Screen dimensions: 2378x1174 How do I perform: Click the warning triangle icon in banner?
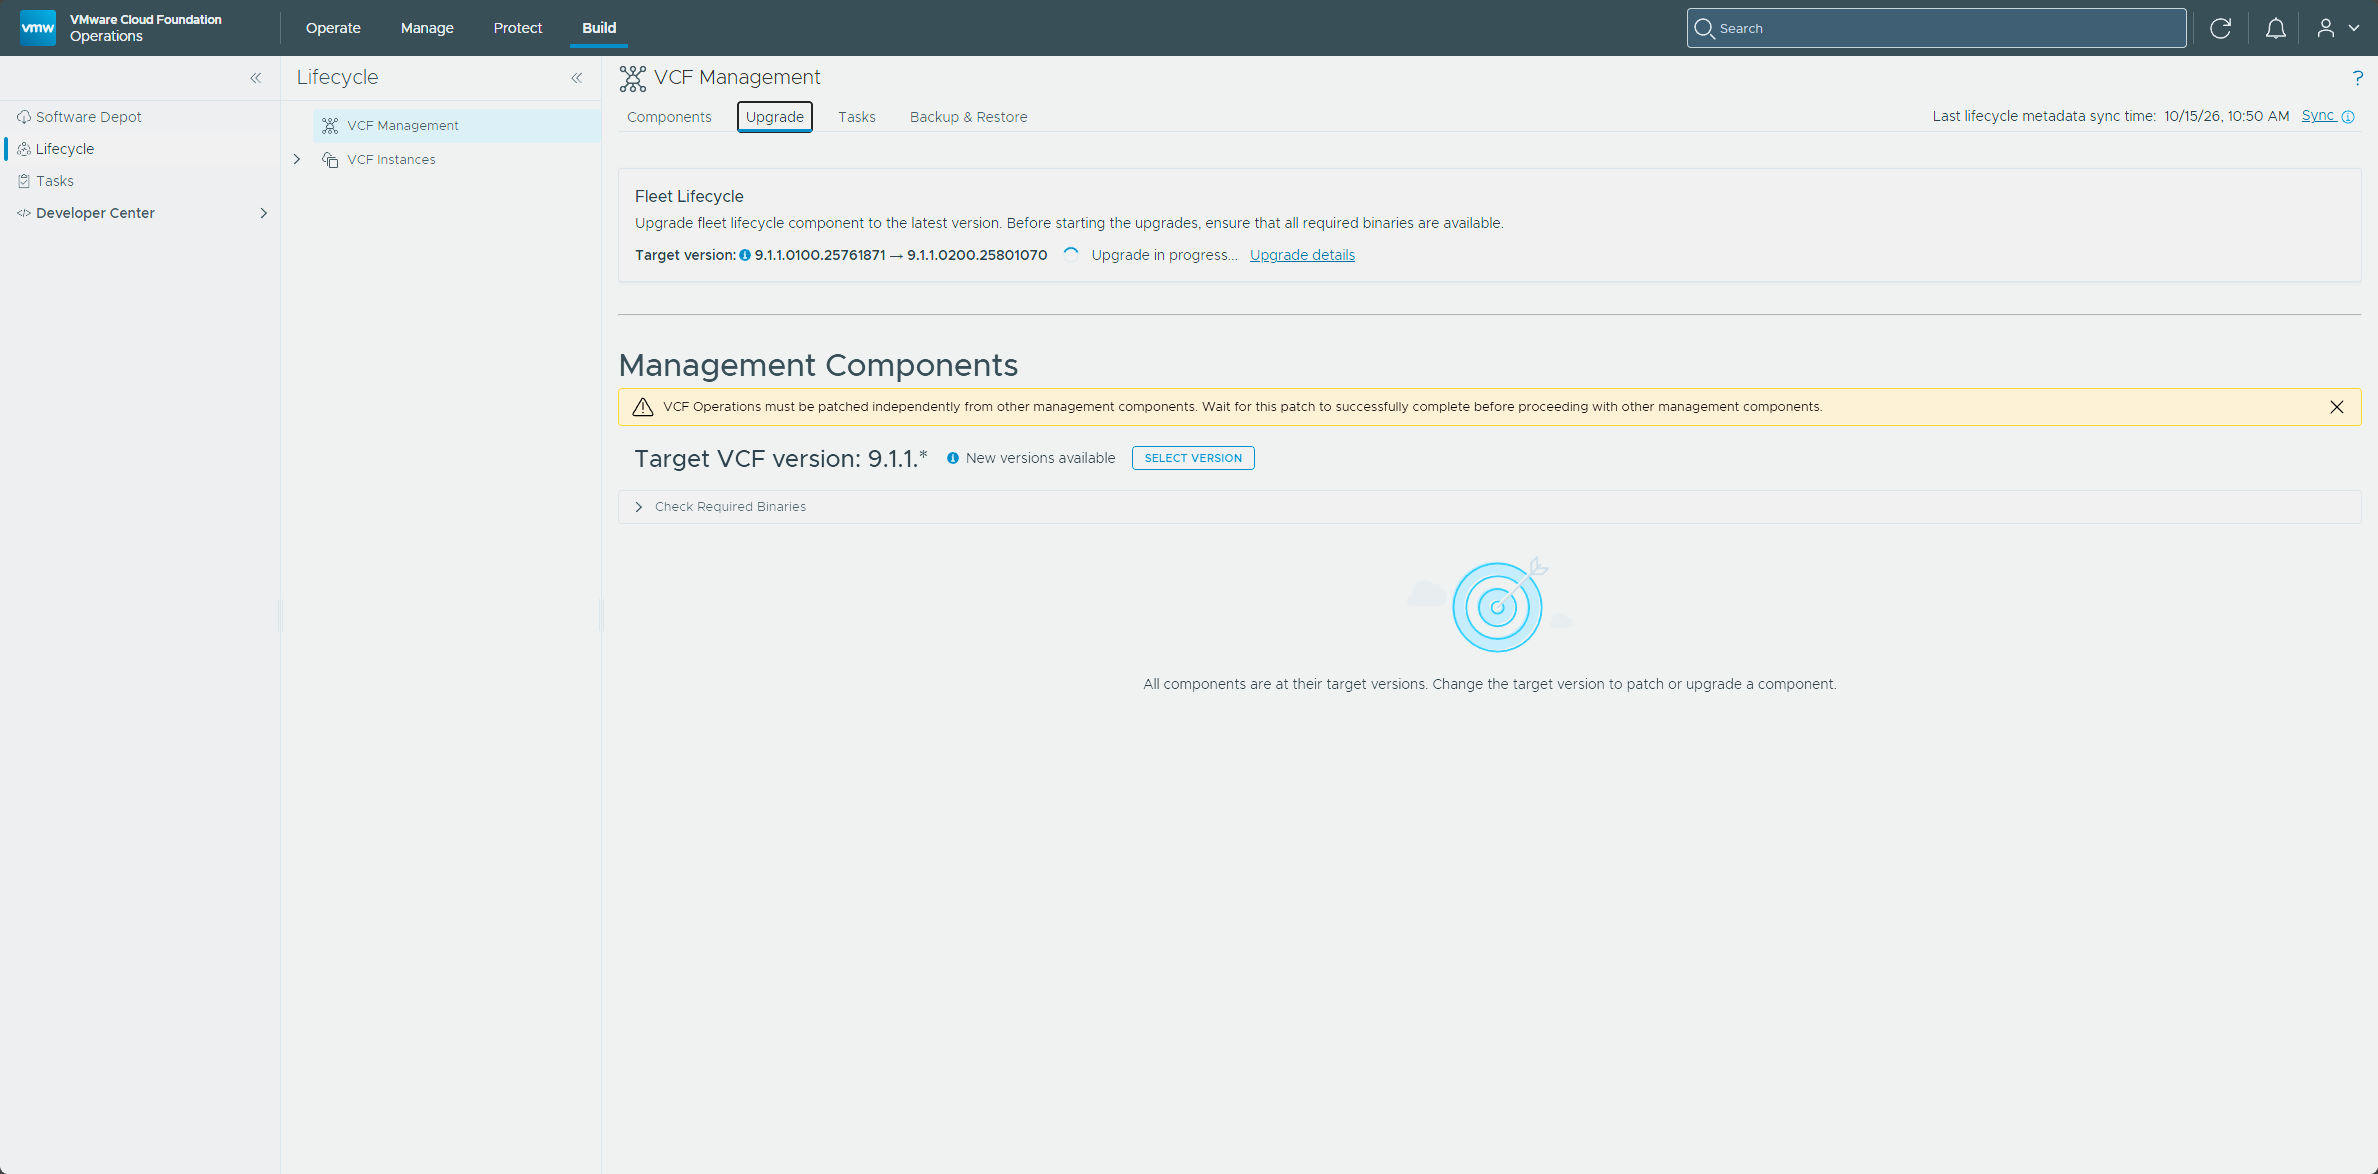[x=643, y=407]
